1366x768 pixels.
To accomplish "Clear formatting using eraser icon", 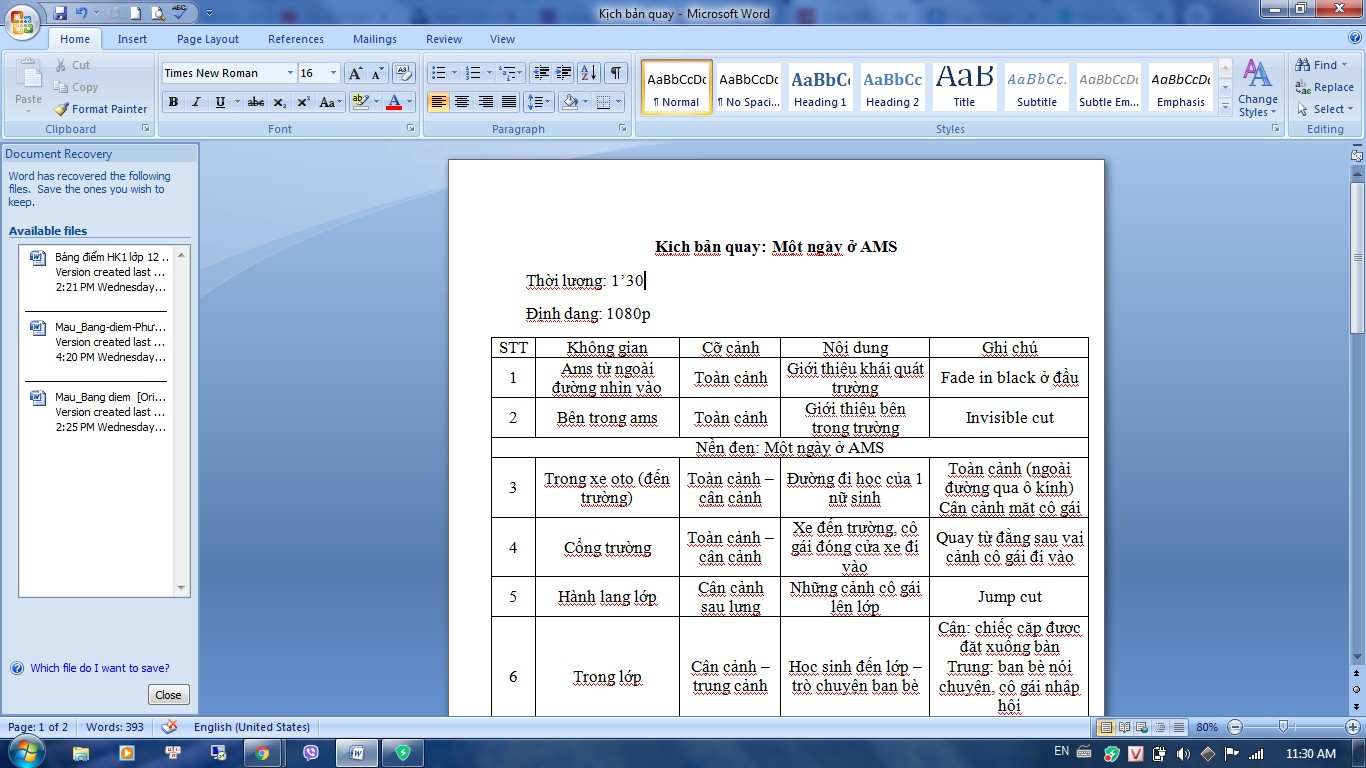I will coord(404,73).
